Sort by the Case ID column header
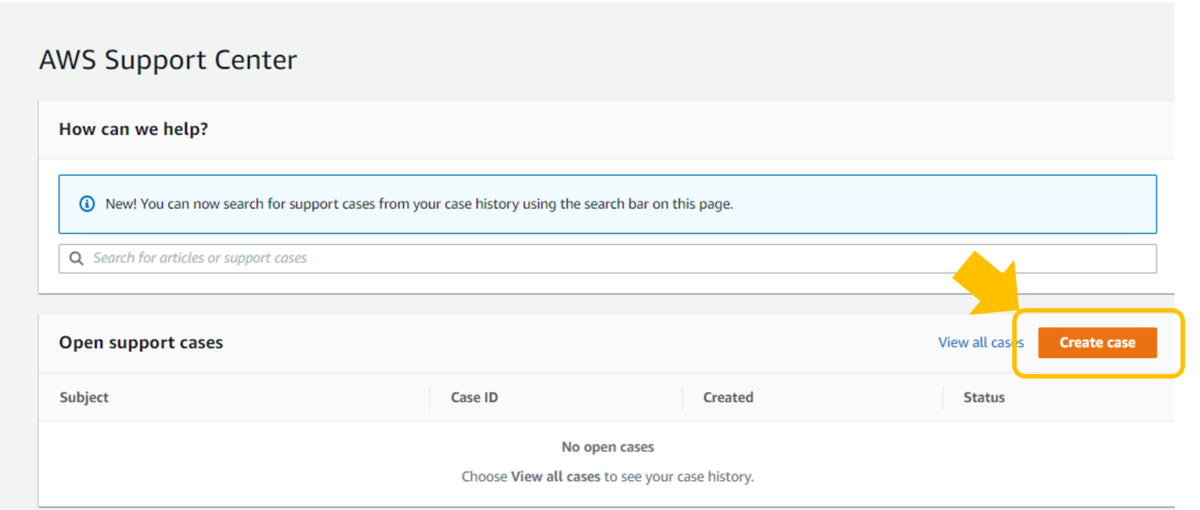Screen dimensions: 1200x510 [474, 397]
